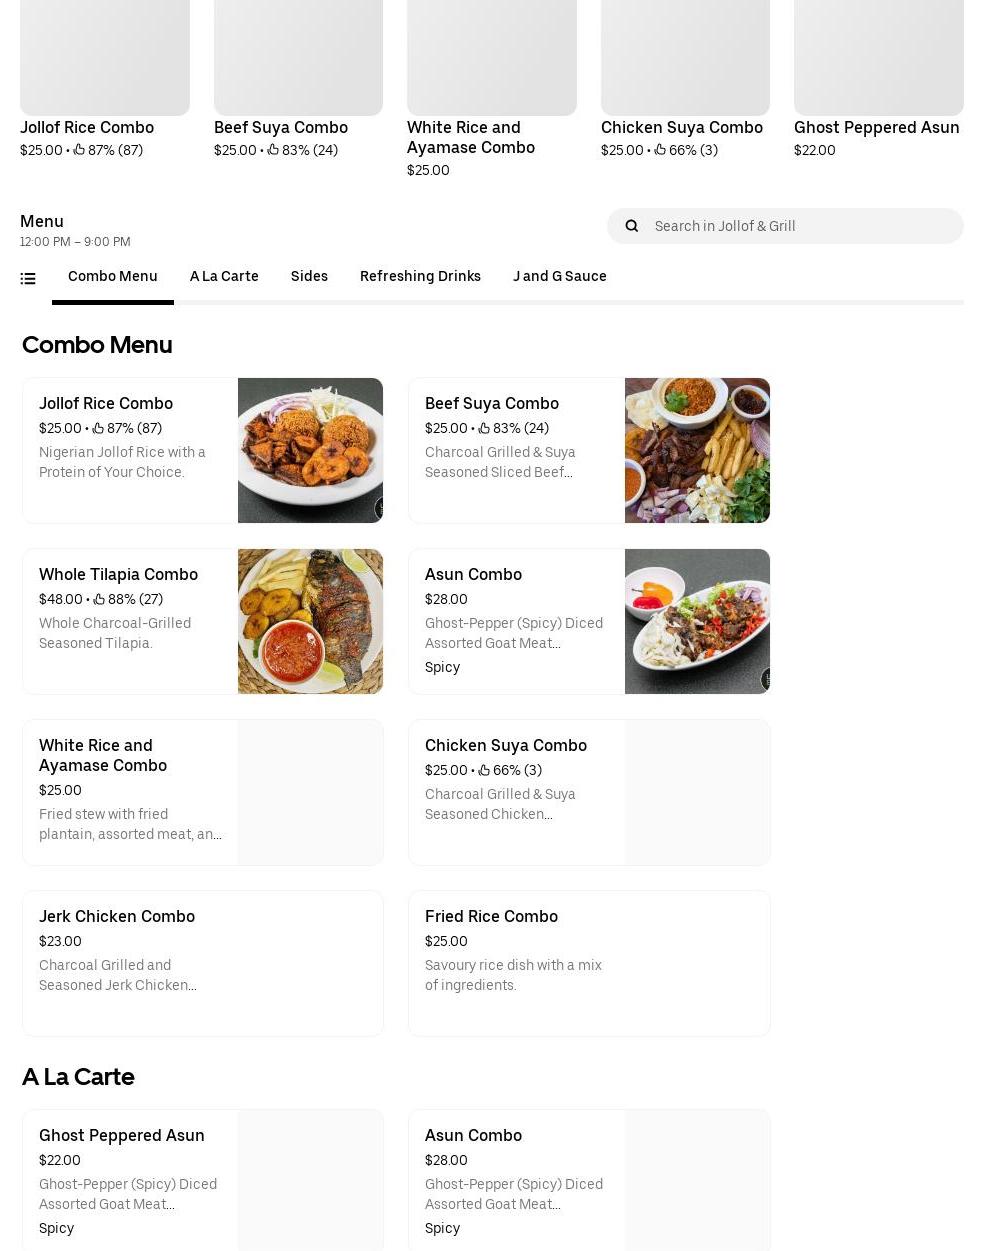Click the thumbs-up rating on Whole Tilapia Combo
The height and width of the screenshot is (1251, 984).
(128, 599)
